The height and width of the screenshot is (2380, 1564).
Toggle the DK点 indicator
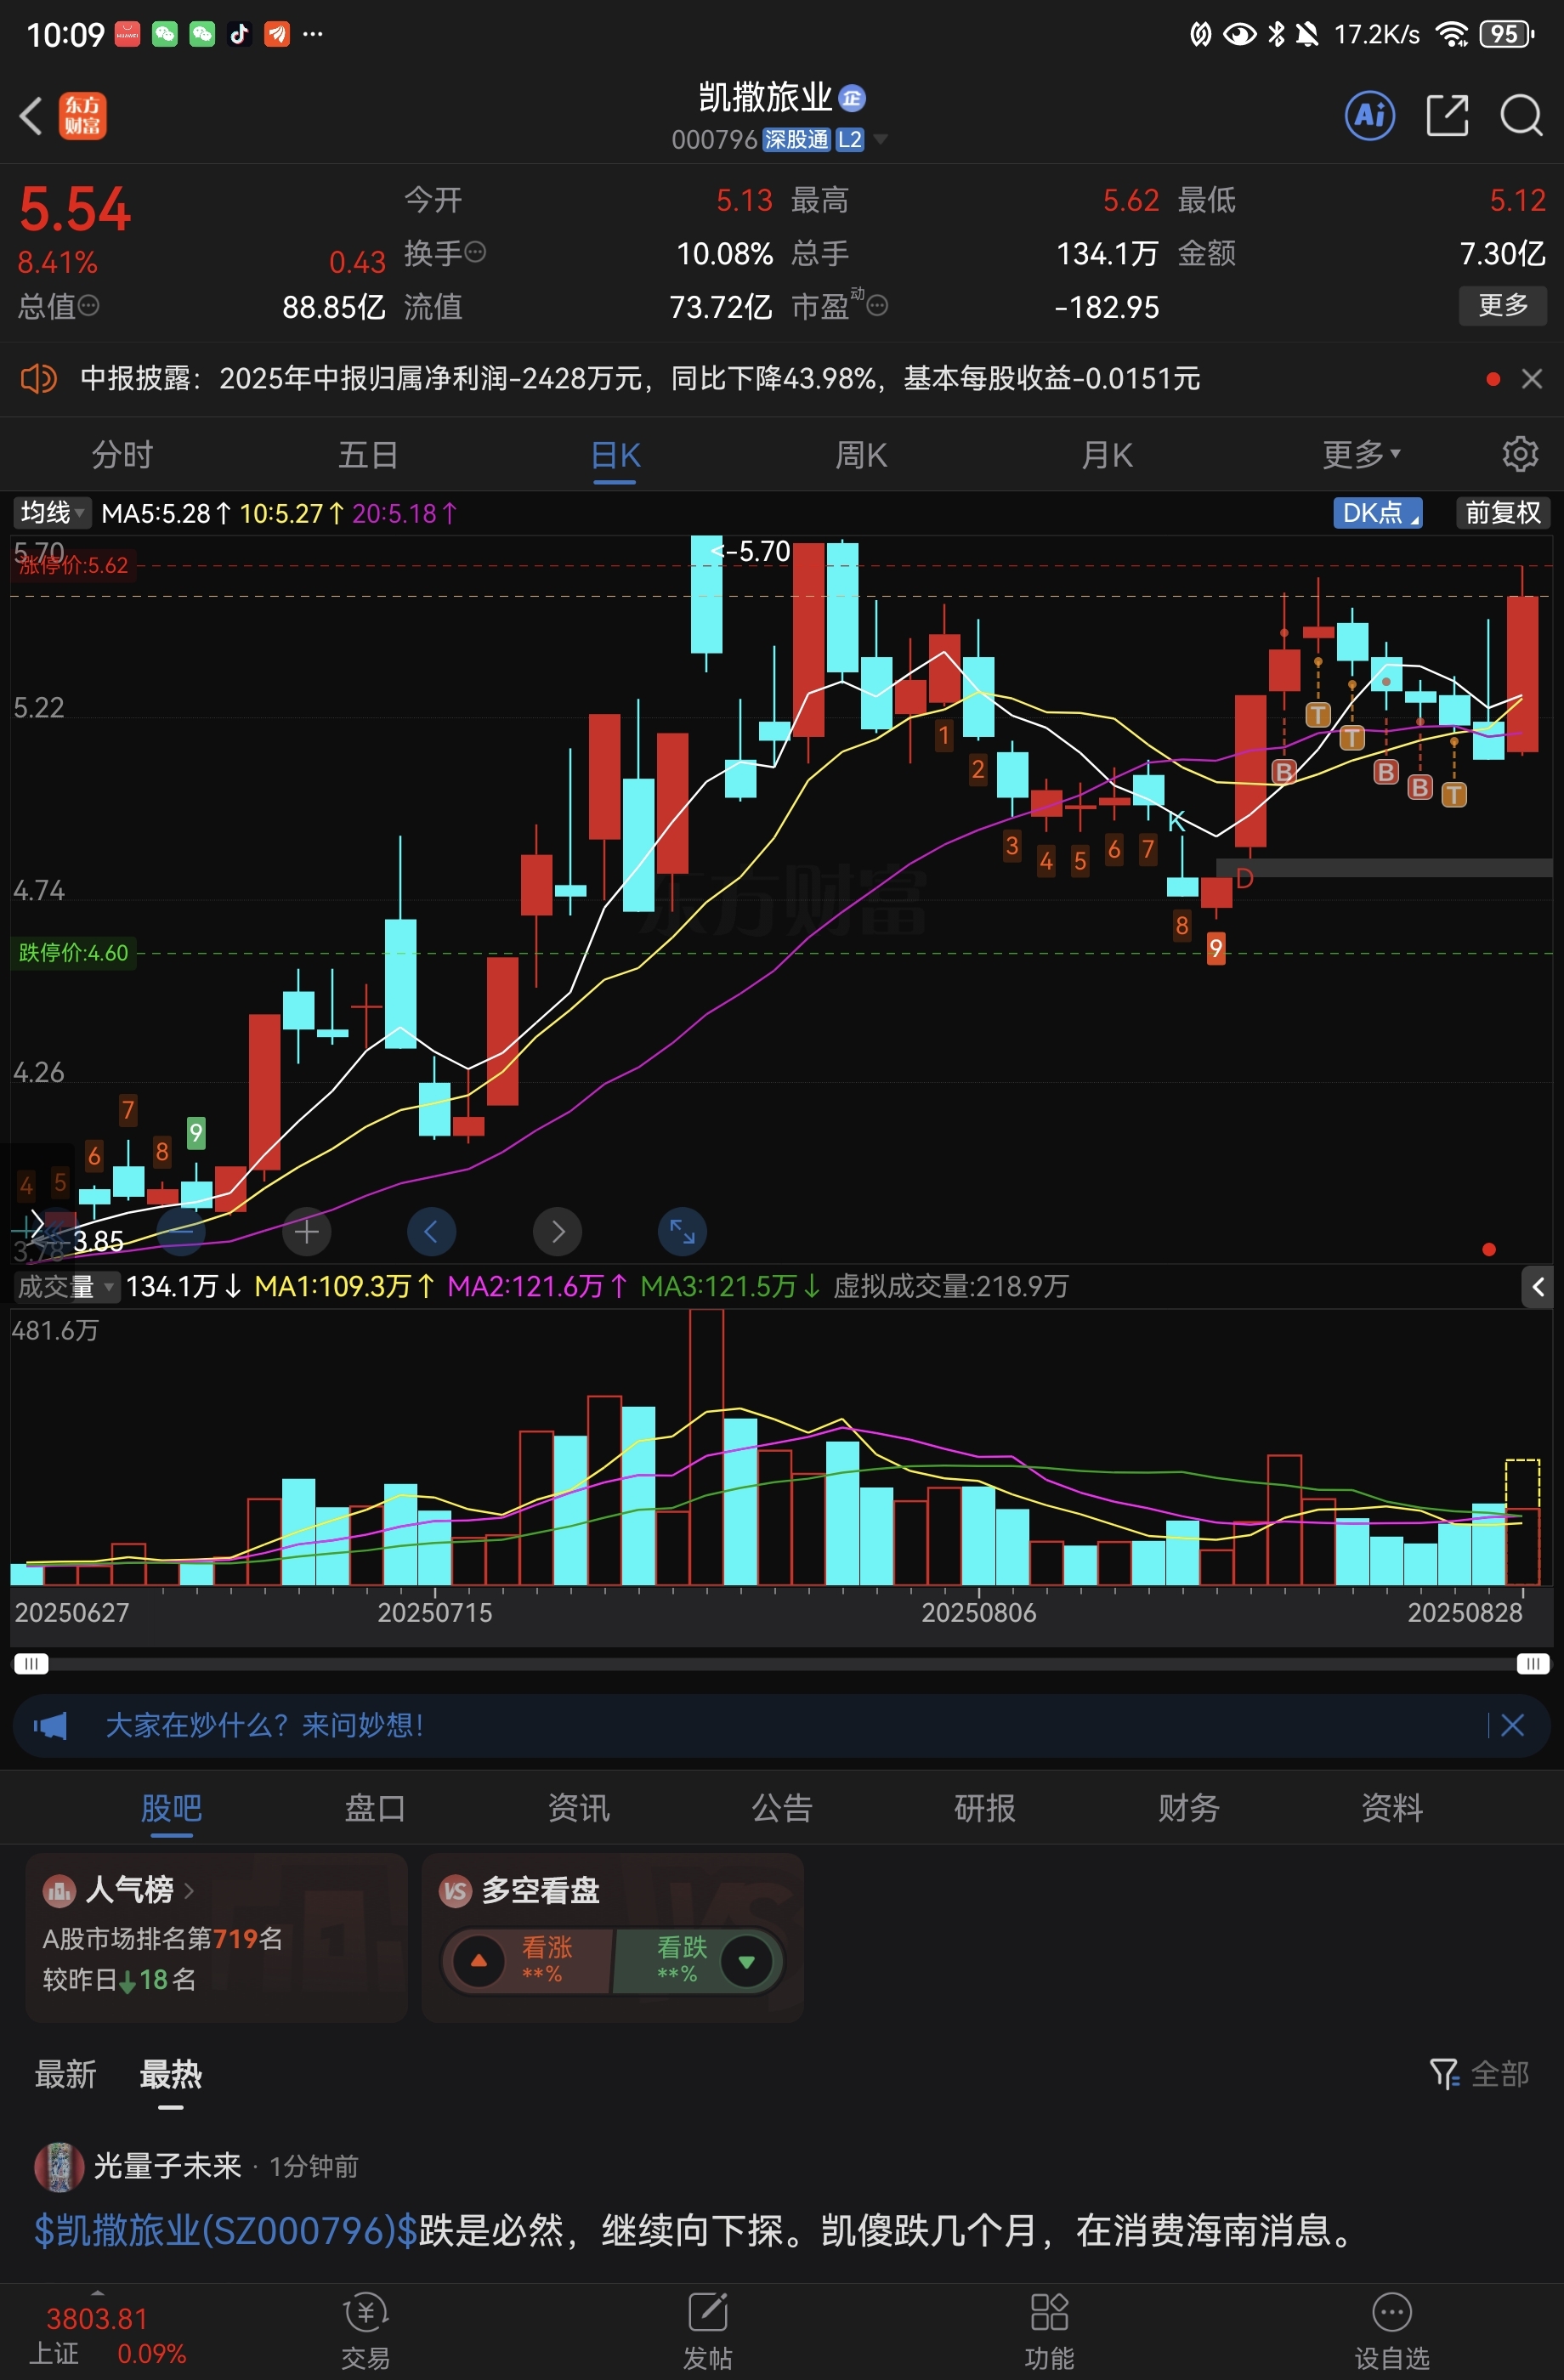(x=1379, y=513)
